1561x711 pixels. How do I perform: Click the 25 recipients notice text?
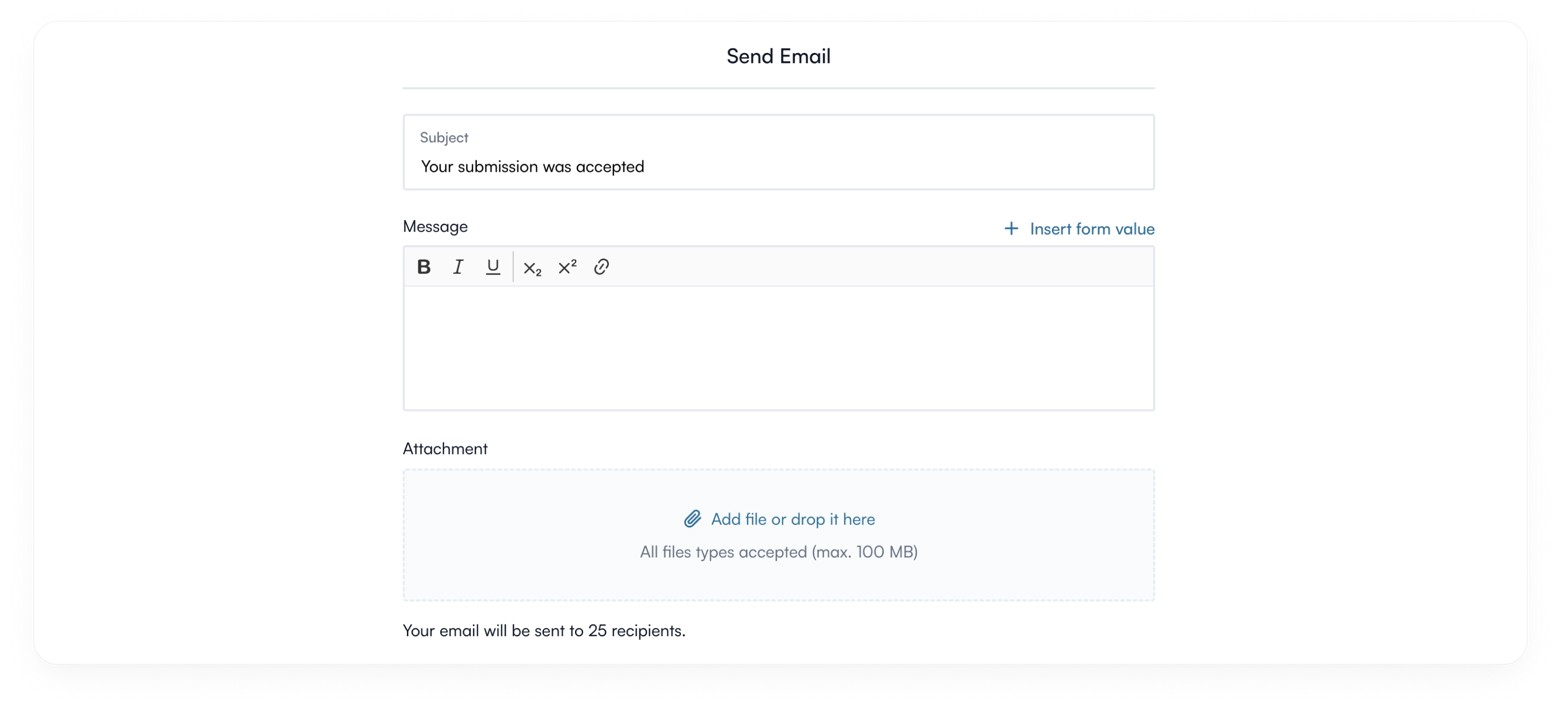tap(543, 631)
